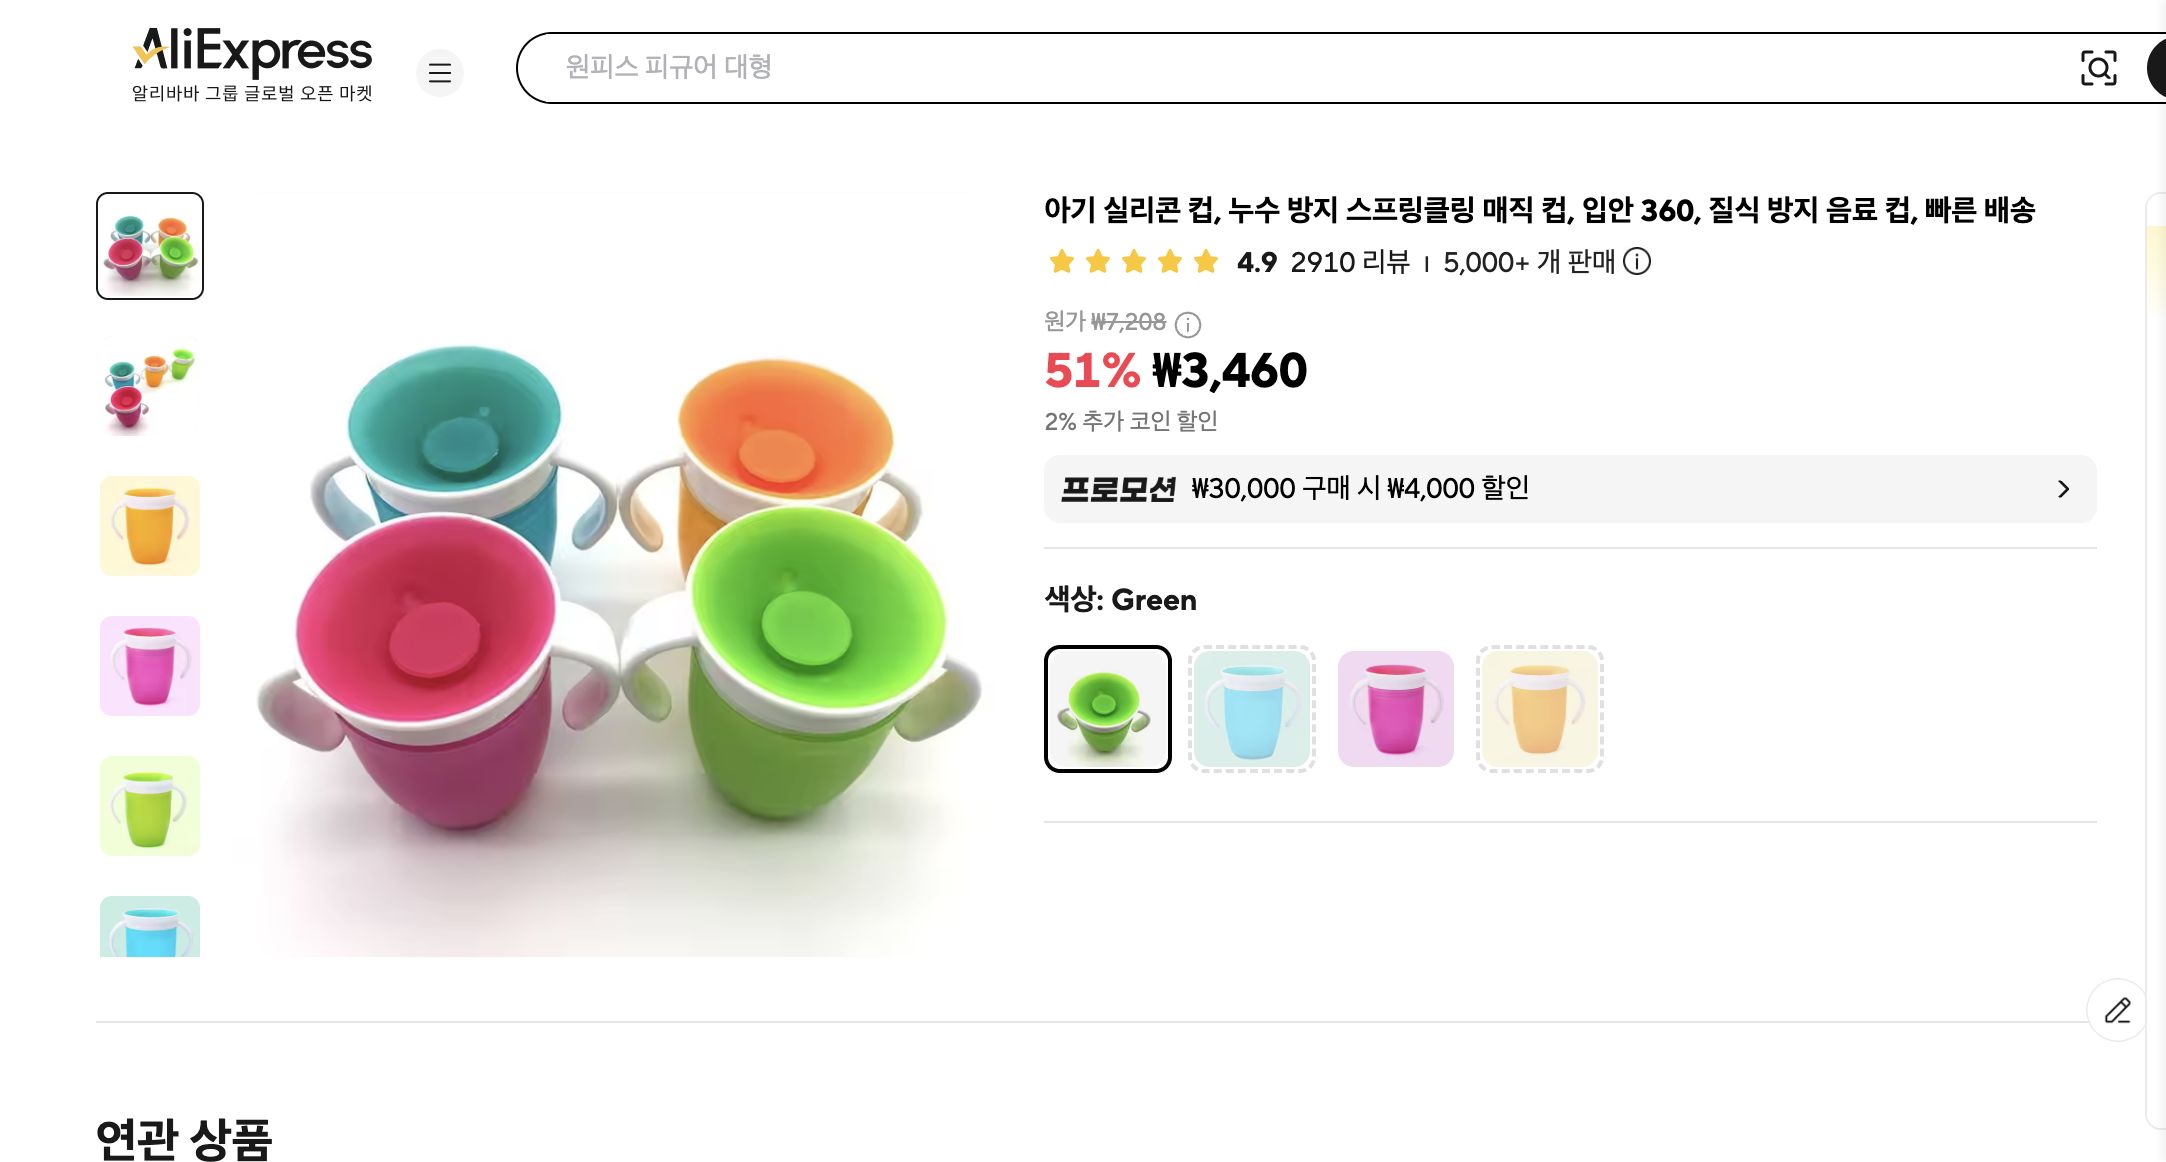Select the green cup gallery thumbnail
Screen dimensions: 2166x1162
coord(149,806)
